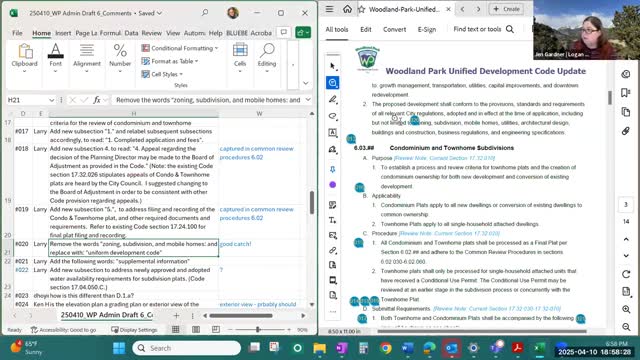Open the Review ribbon tab
This screenshot has height=360, width=640.
151,33
